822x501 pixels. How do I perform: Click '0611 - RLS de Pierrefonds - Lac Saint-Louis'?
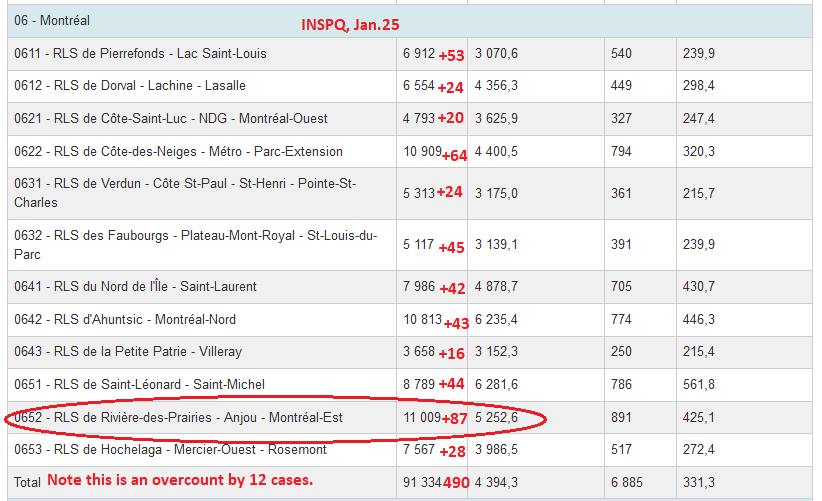pyautogui.click(x=140, y=53)
